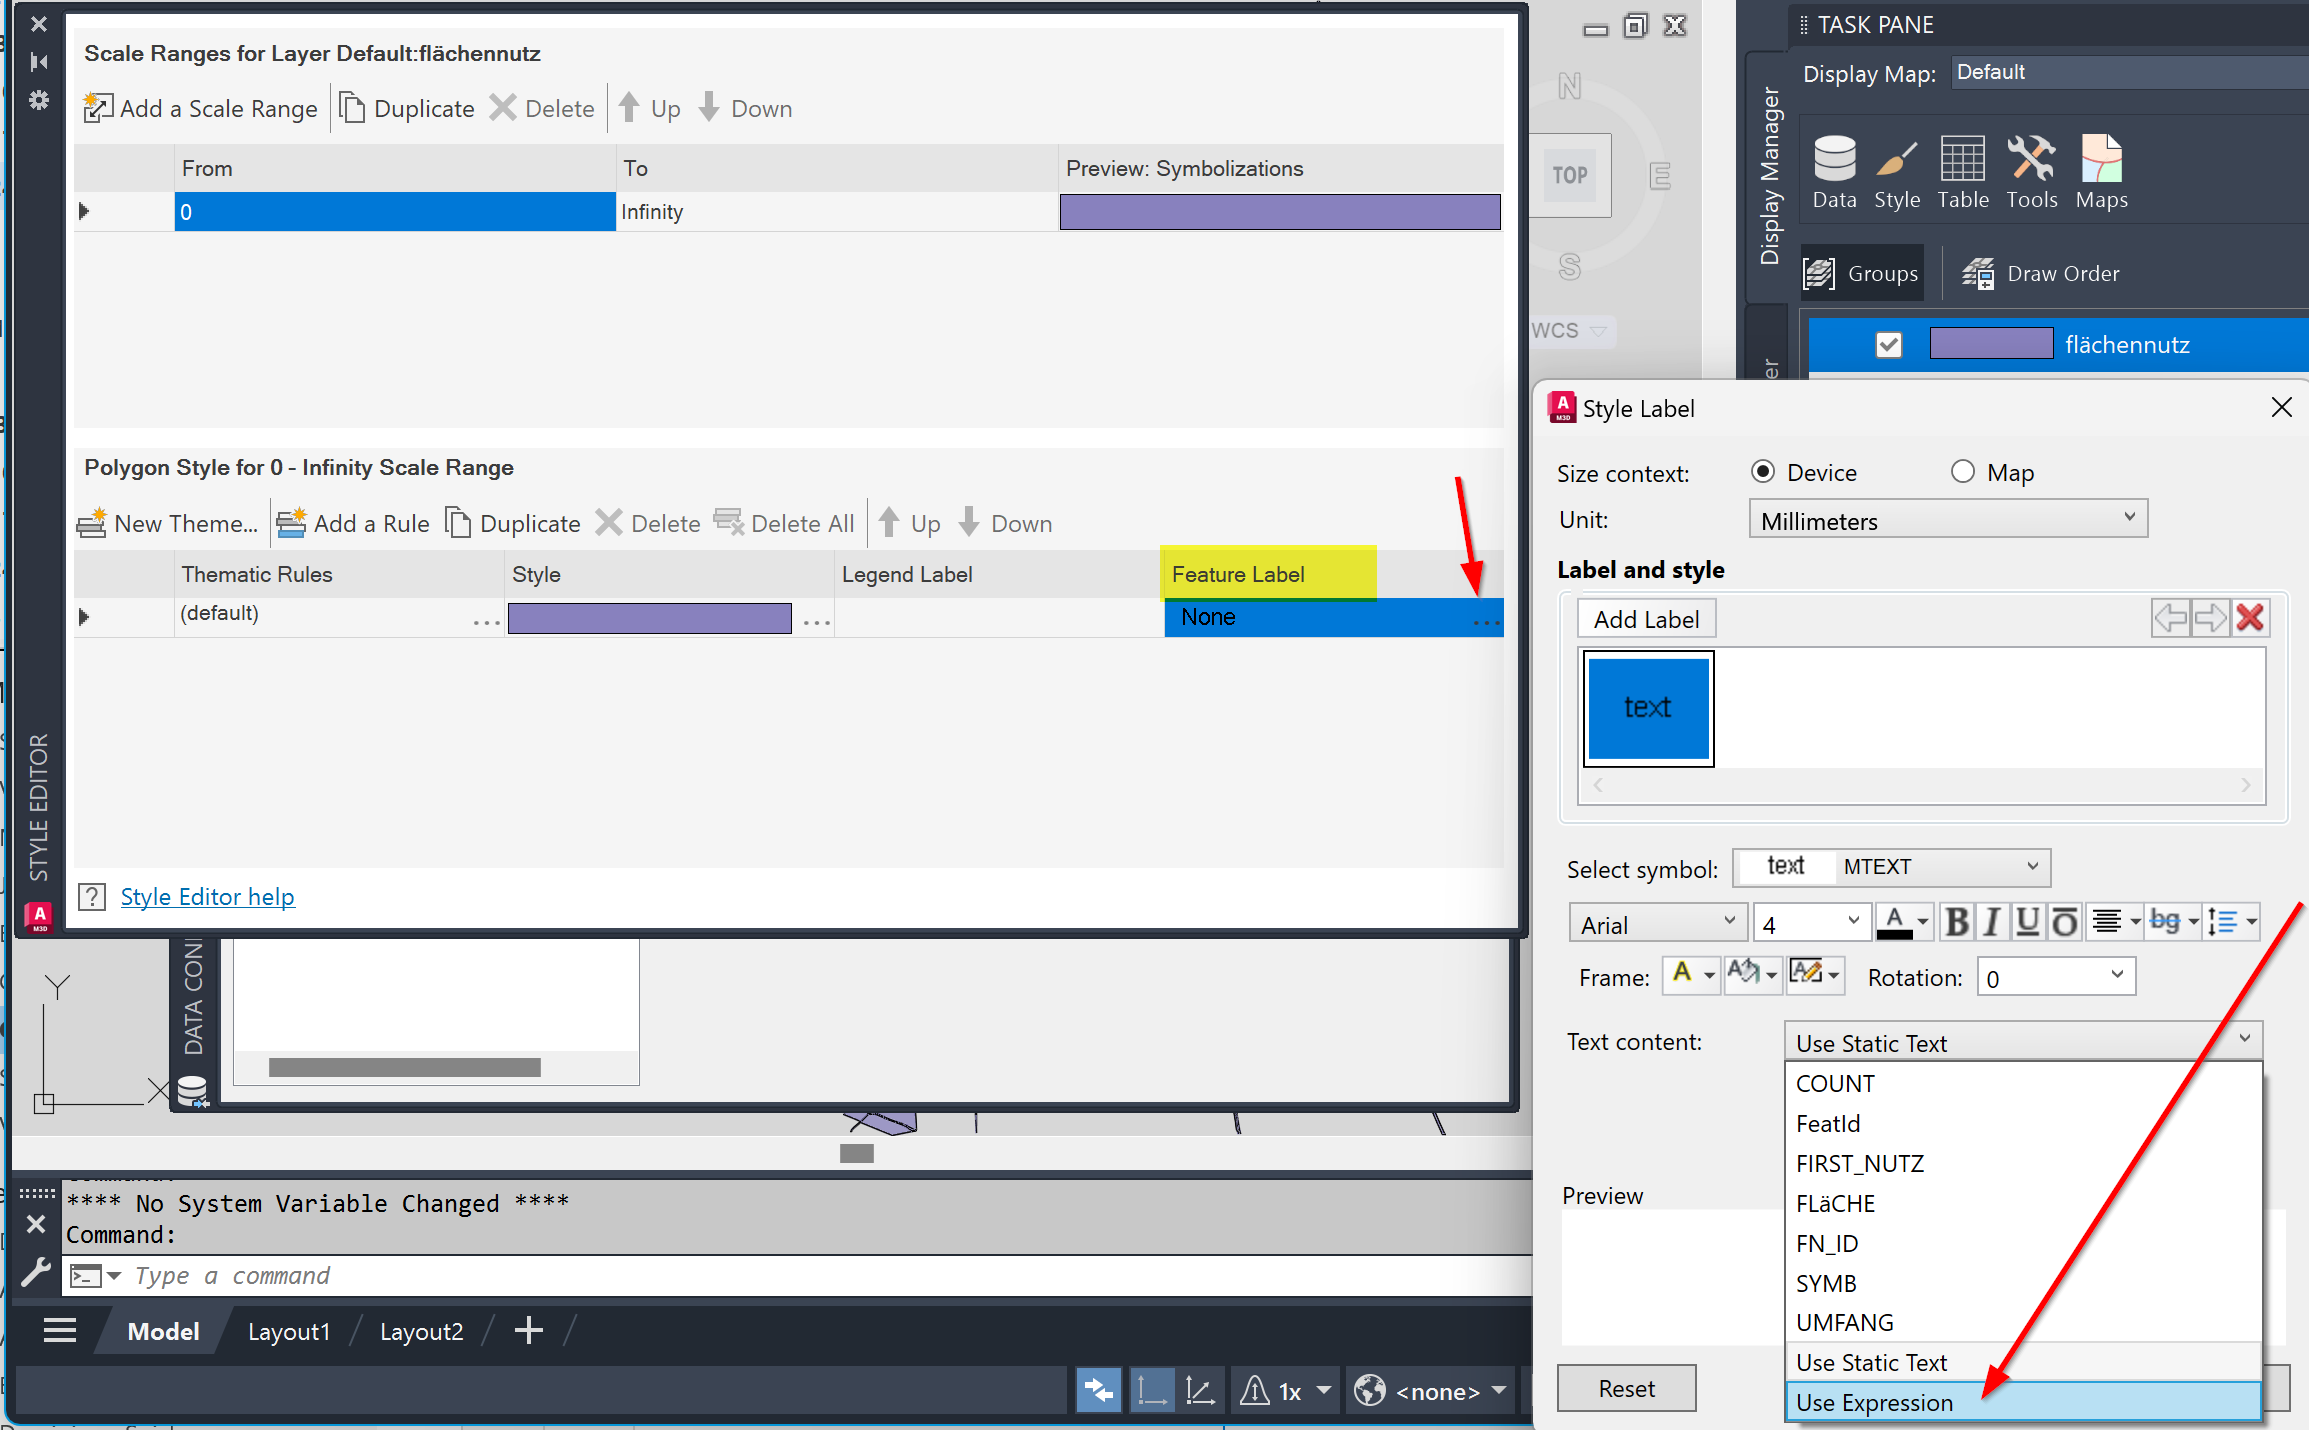2309x1430 pixels.
Task: Open Select symbol MTEXT dropdown
Action: click(1892, 867)
